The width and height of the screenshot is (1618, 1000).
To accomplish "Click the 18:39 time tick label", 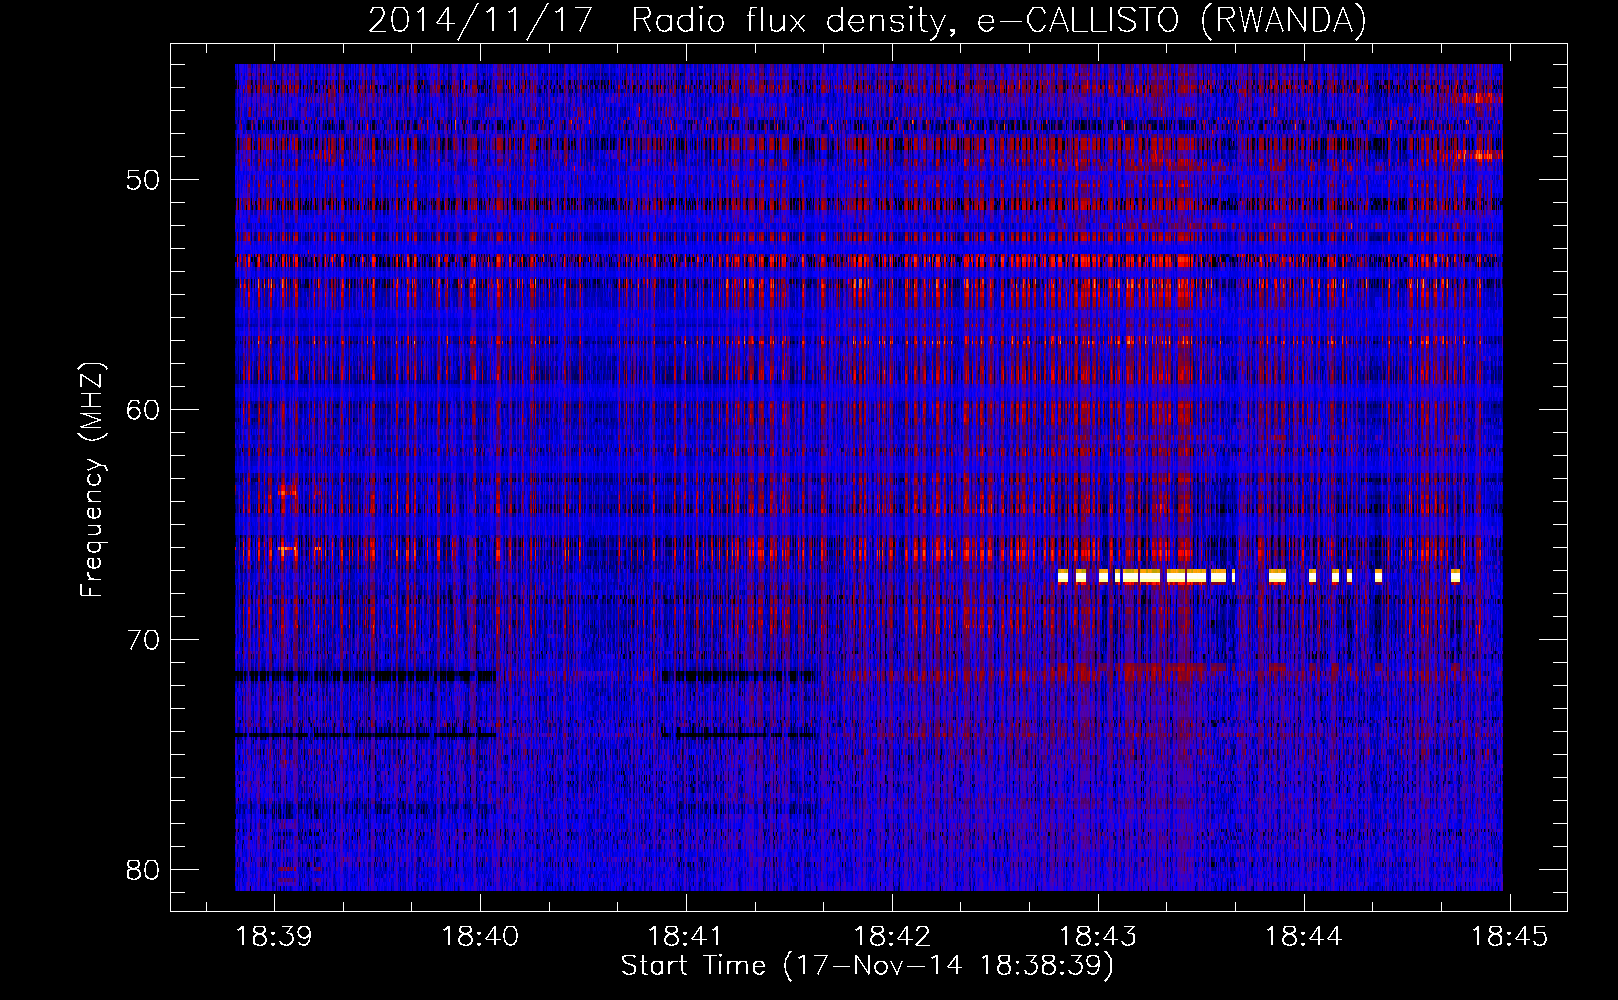I will click(x=274, y=937).
